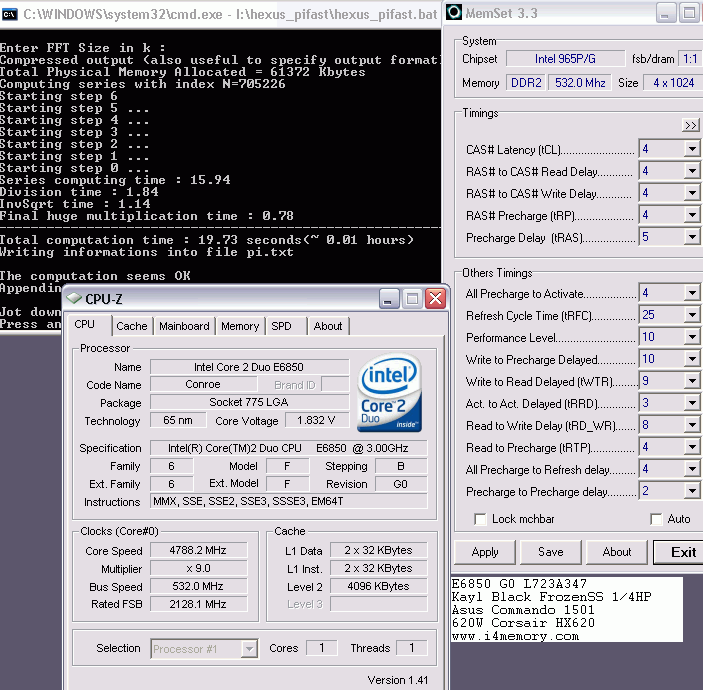
Task: Open the All Precharge to Refresh delay dropdown
Action: coord(692,469)
